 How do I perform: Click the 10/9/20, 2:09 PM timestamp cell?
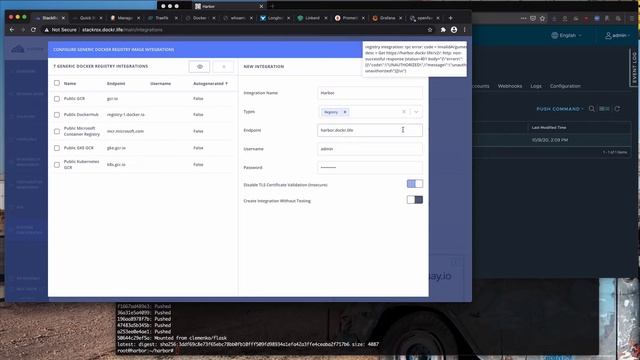(x=550, y=140)
